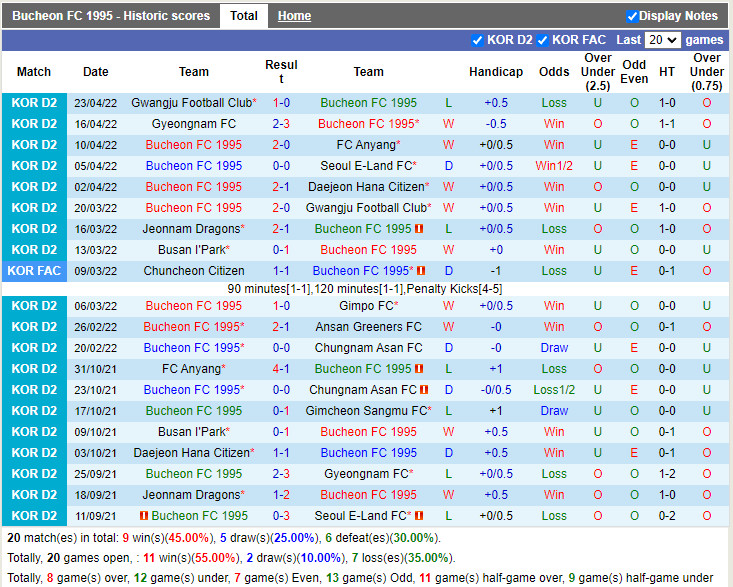The width and height of the screenshot is (733, 587).
Task: Open the Last games count dropdown
Action: (662, 40)
